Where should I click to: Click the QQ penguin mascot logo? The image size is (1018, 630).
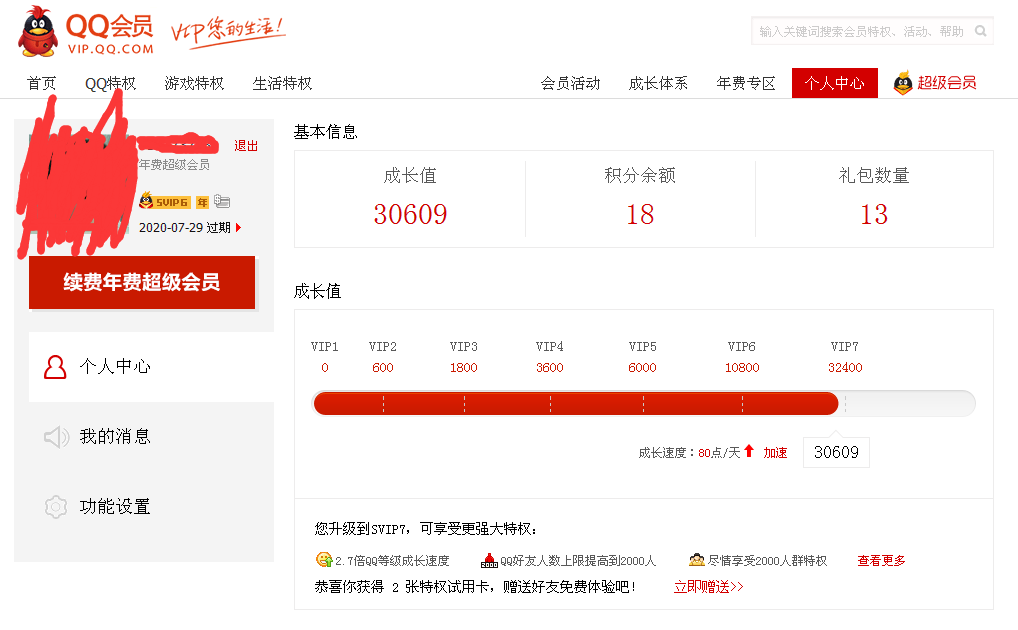38,31
